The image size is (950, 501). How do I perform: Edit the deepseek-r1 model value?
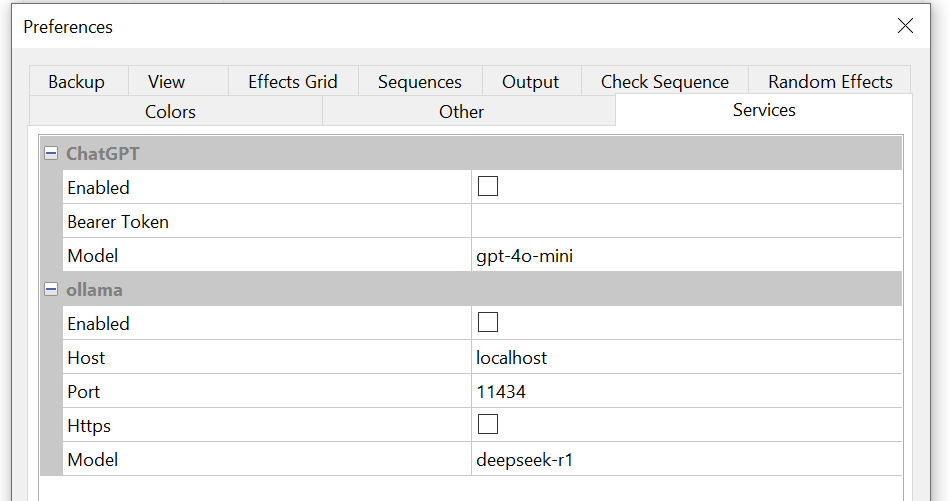(686, 459)
